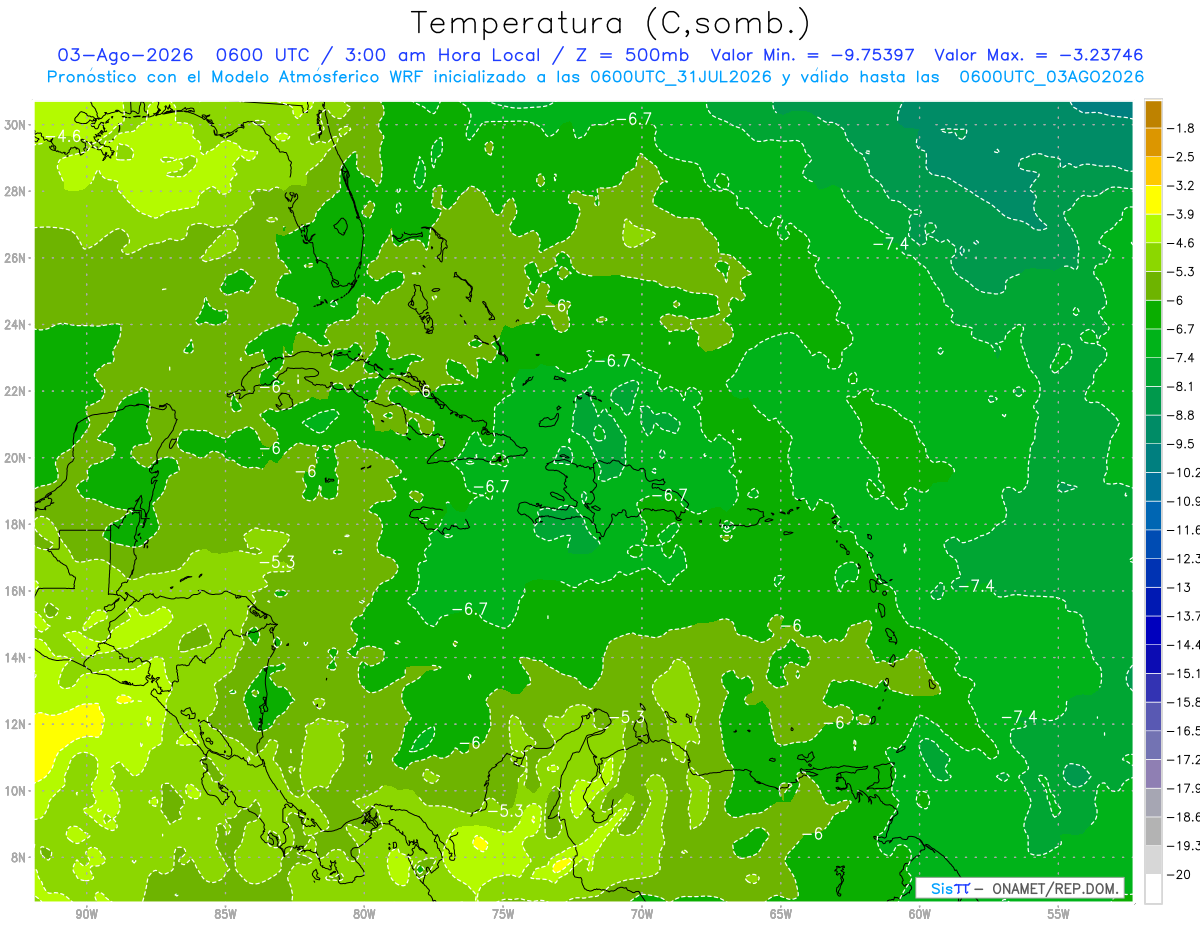Click the '-20' color scale value
The height and width of the screenshot is (927, 1200).
pyautogui.click(x=1179, y=875)
